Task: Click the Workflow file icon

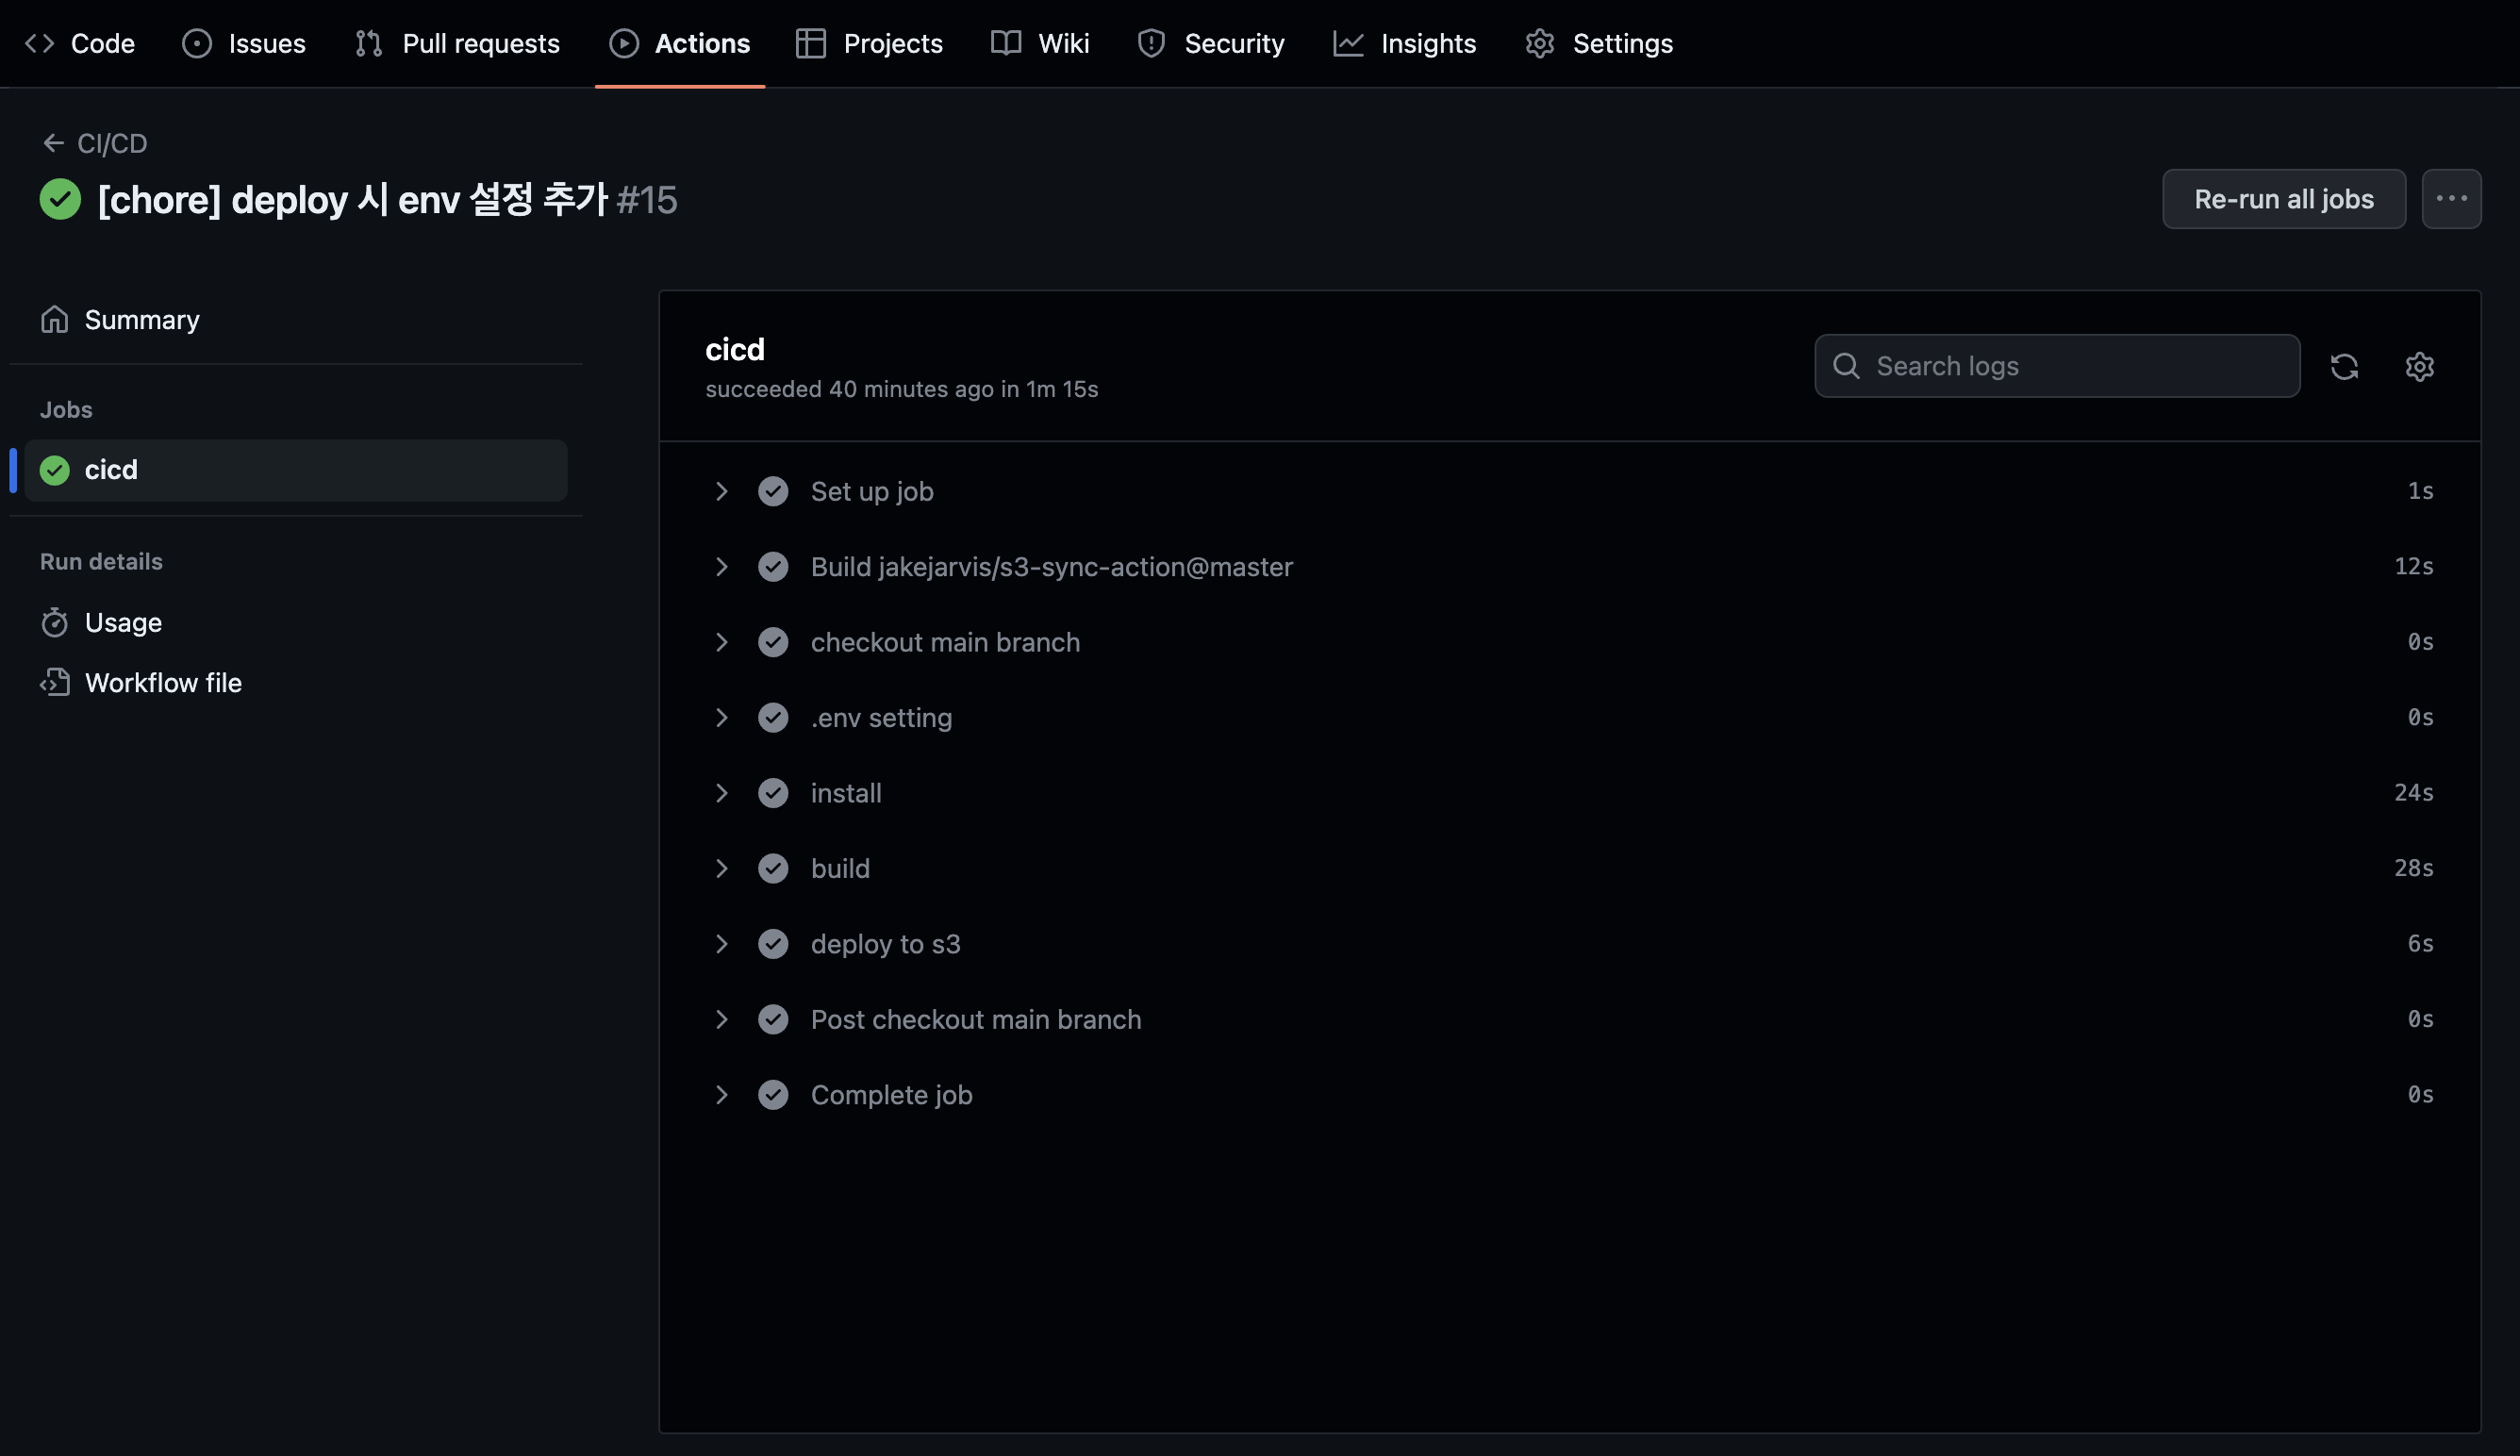Action: (x=55, y=682)
